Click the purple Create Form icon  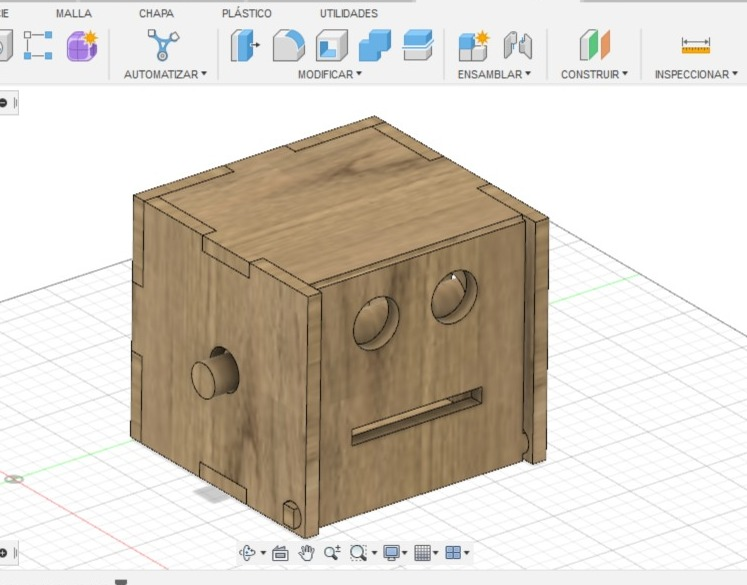(82, 46)
